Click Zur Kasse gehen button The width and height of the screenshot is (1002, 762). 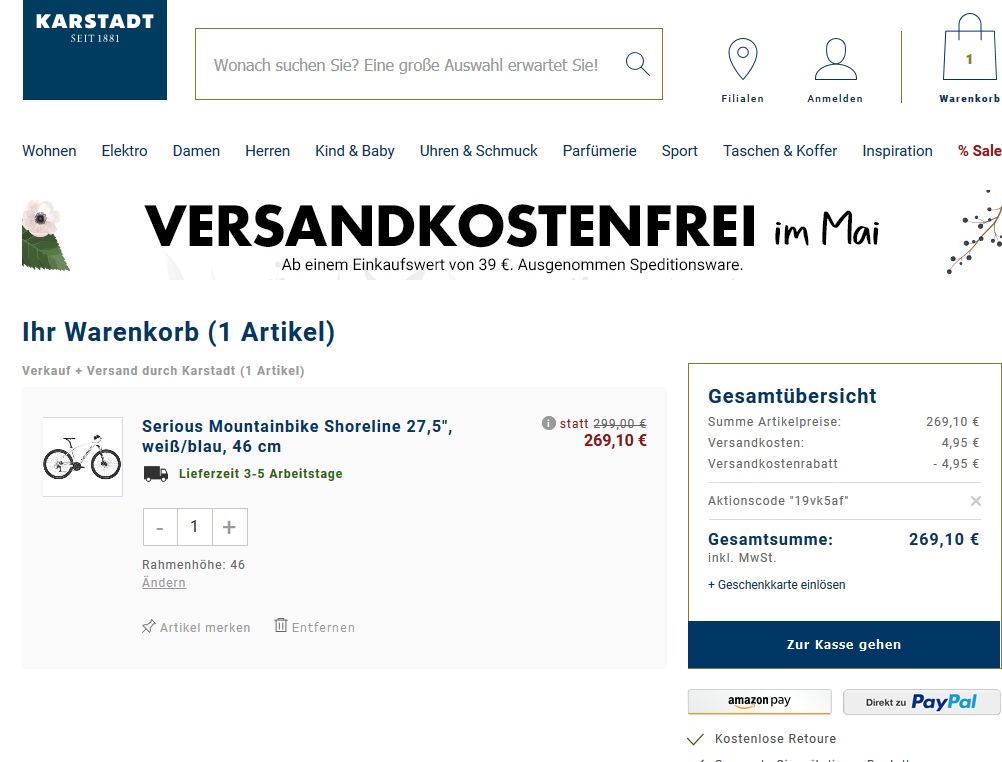[x=843, y=645]
